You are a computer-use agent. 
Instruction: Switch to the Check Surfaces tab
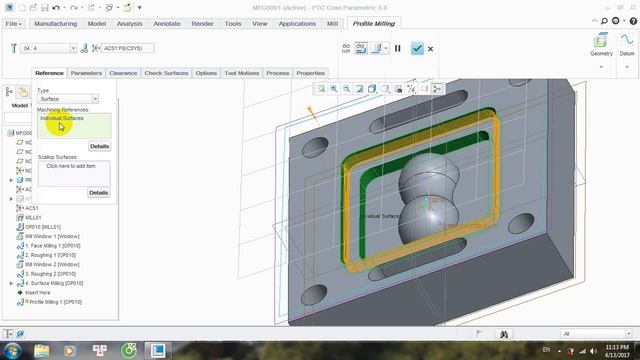coord(166,73)
